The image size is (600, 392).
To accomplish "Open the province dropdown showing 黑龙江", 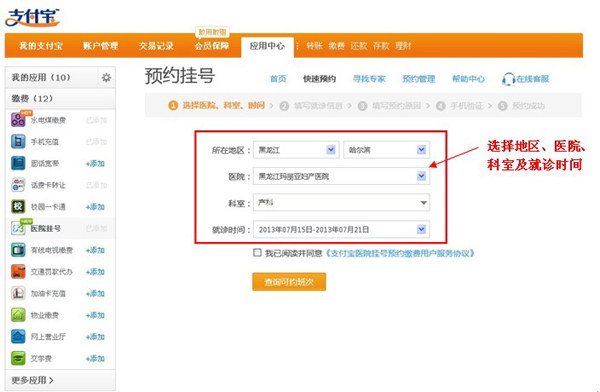I will pos(296,150).
